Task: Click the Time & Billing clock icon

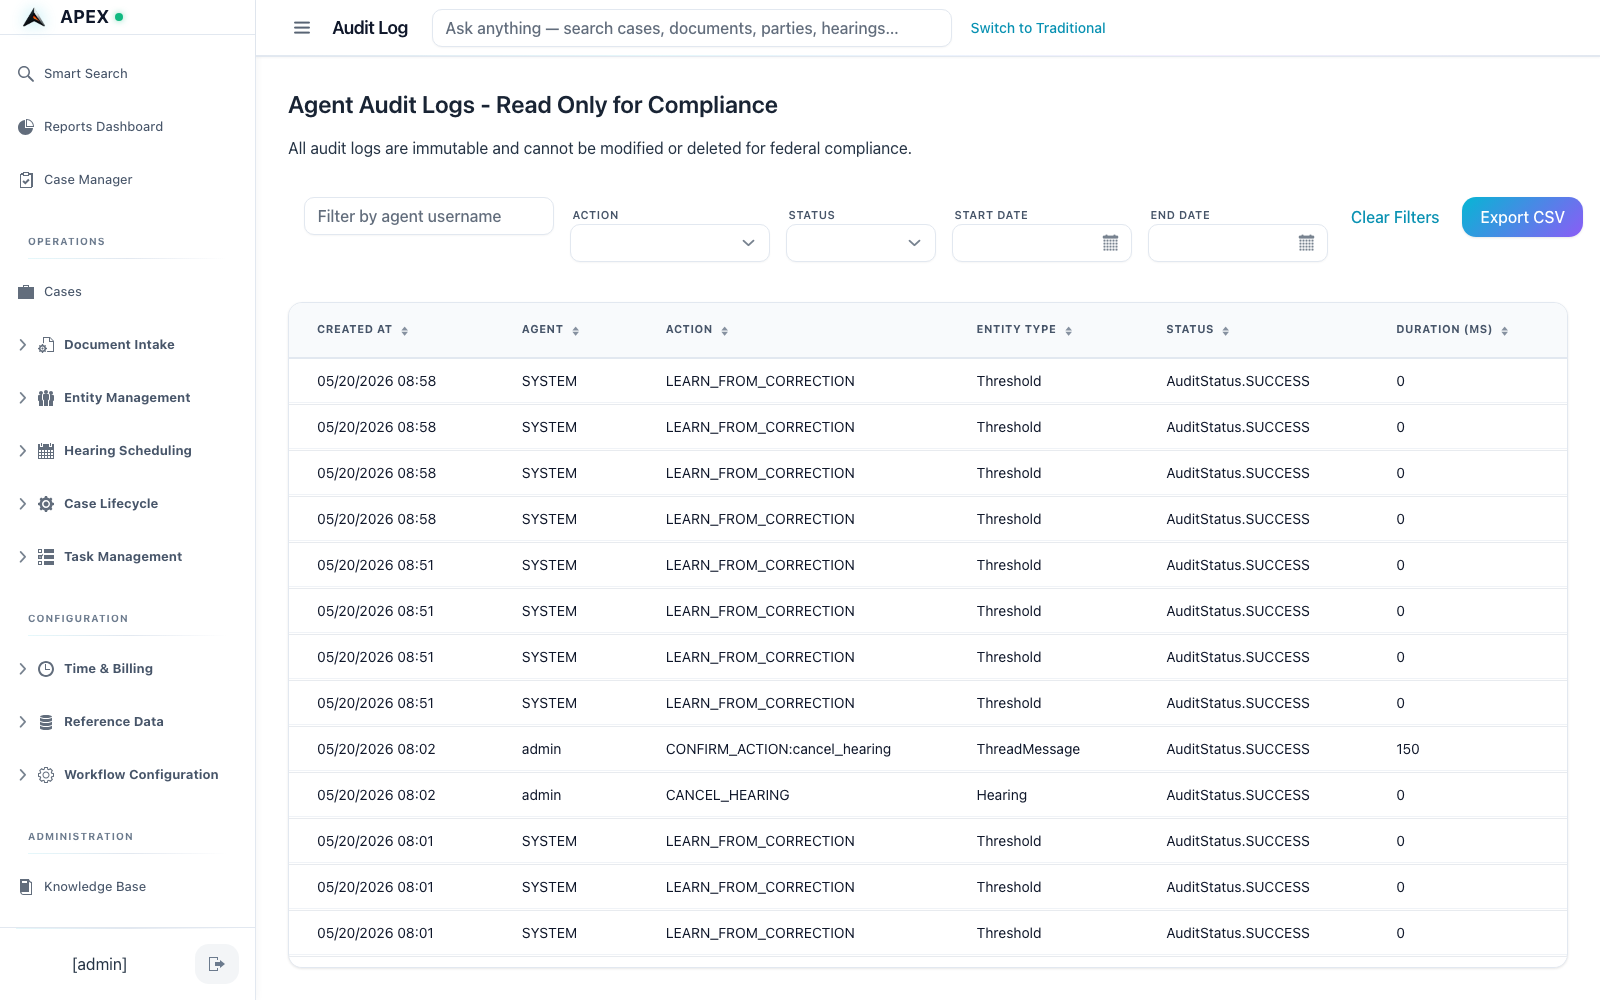Action: pyautogui.click(x=46, y=669)
